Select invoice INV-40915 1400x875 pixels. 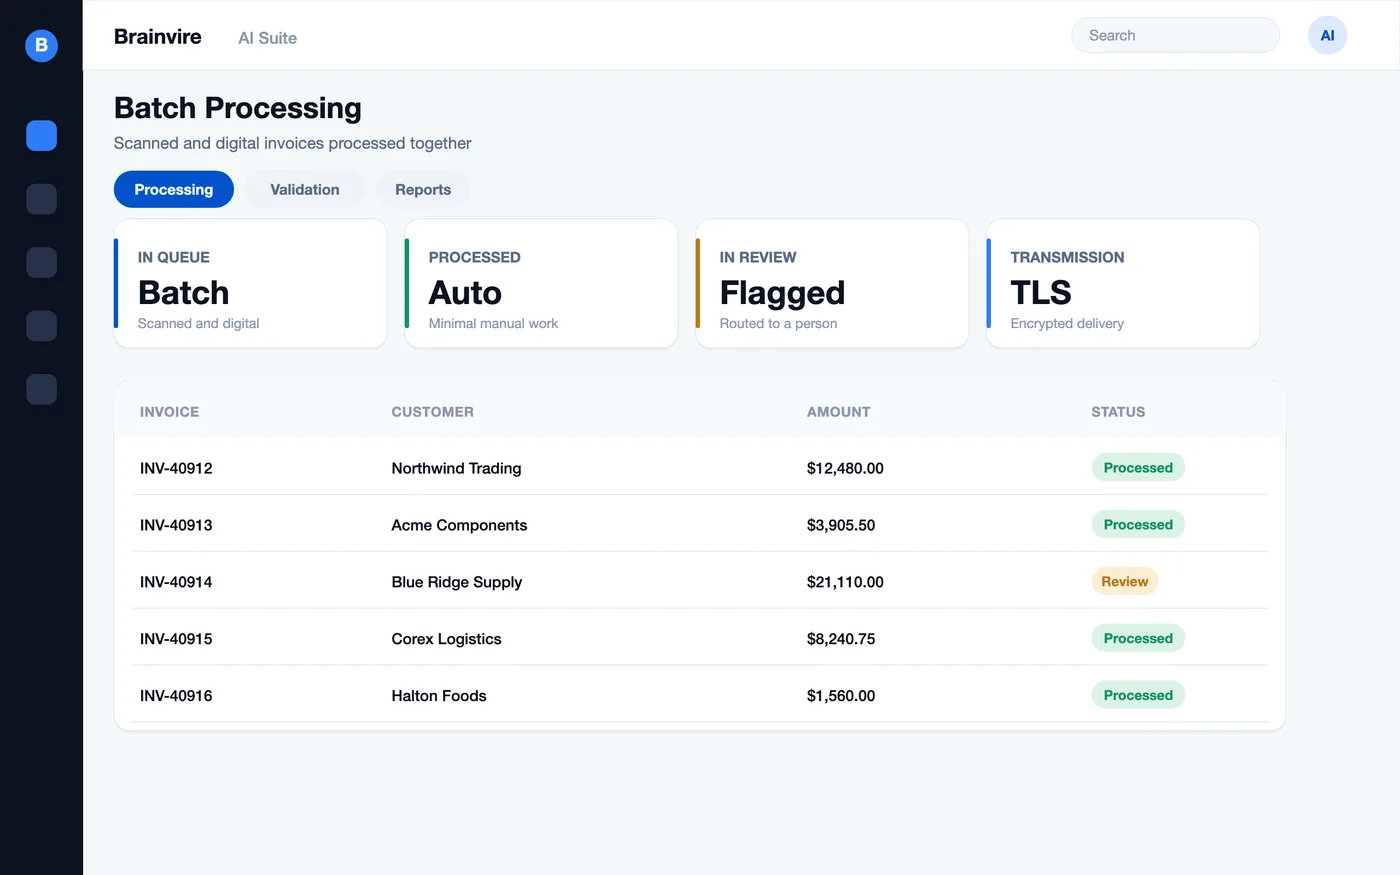pos(176,639)
